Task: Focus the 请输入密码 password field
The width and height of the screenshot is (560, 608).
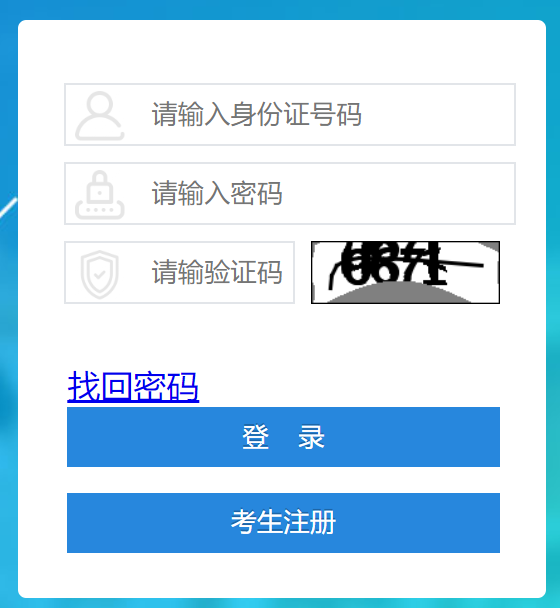Action: click(290, 193)
